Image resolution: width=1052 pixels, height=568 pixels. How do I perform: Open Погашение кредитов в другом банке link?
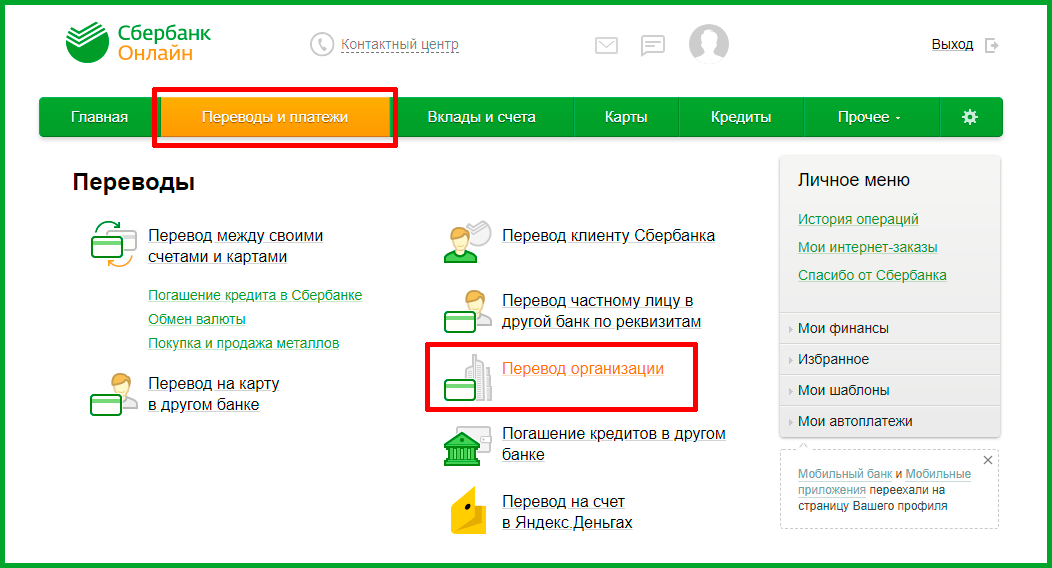pyautogui.click(x=614, y=444)
